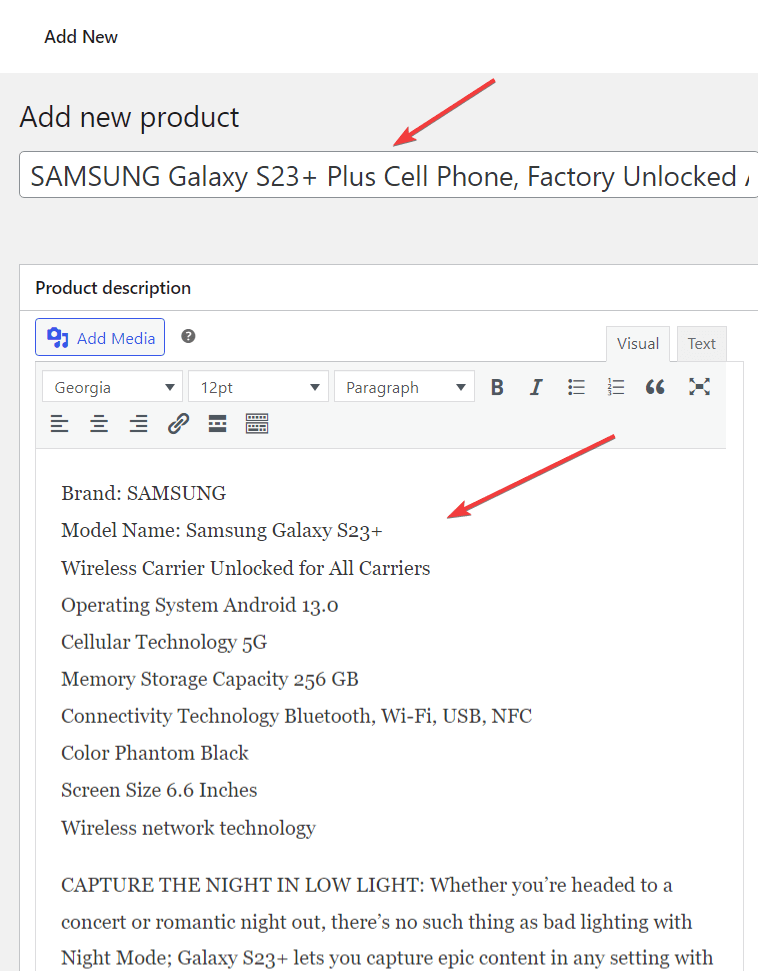Align text left
The image size is (758, 971).
59,424
